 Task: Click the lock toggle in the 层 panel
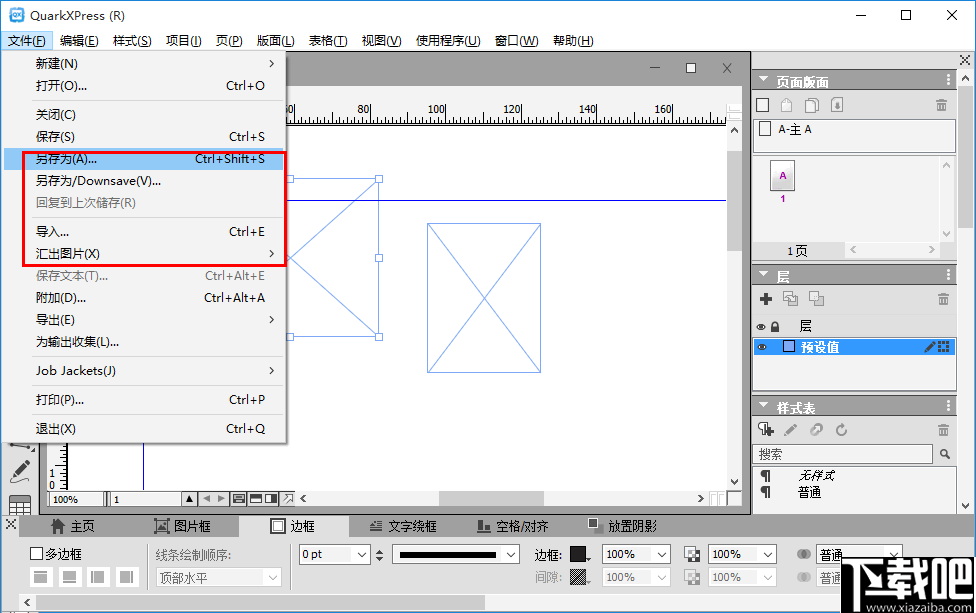(x=775, y=325)
